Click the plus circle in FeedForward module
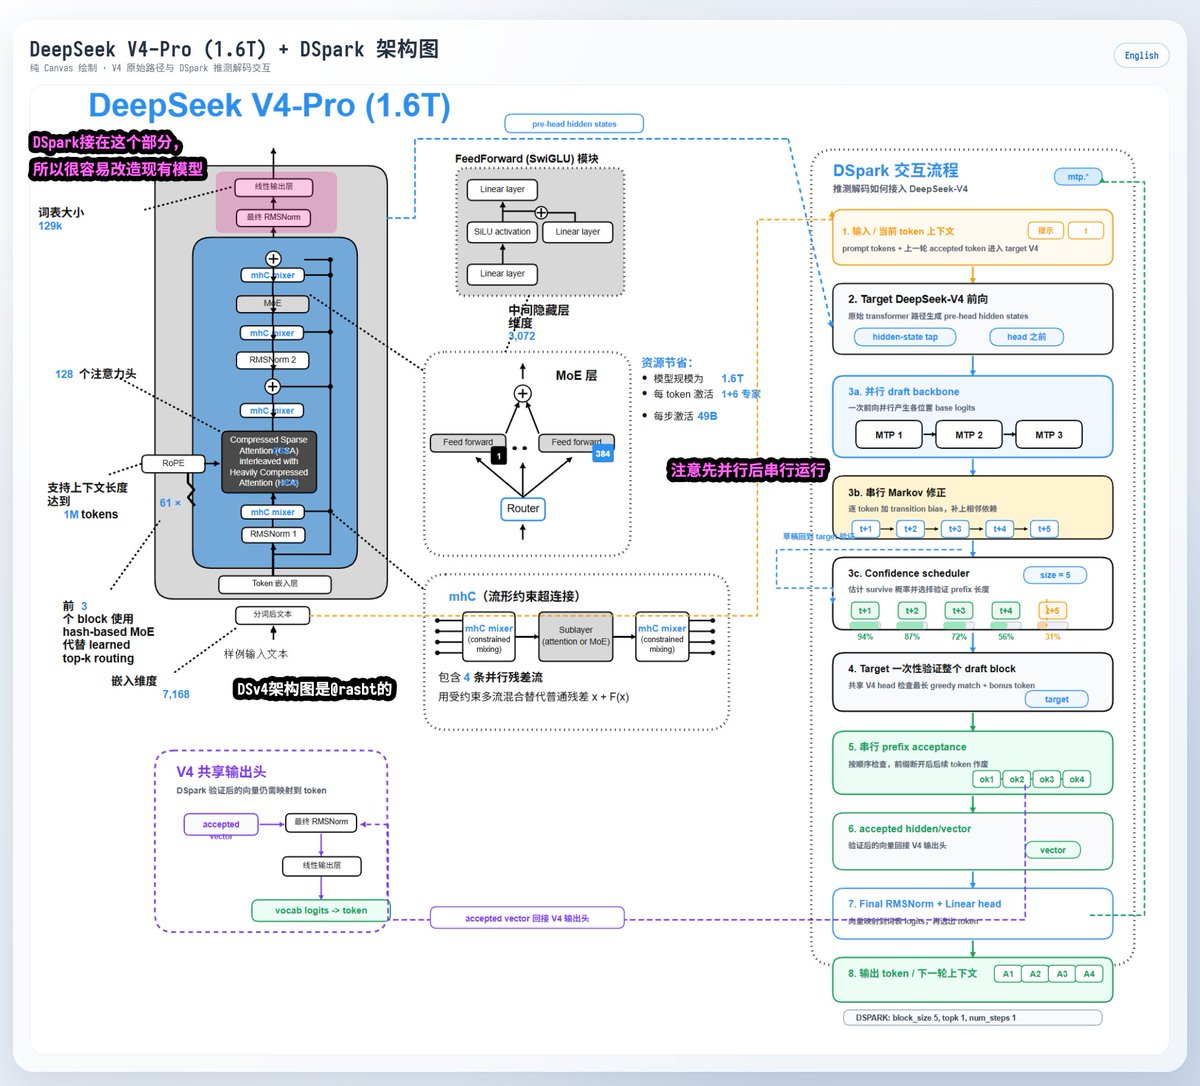Screen dimensions: 1200x1086 point(541,212)
